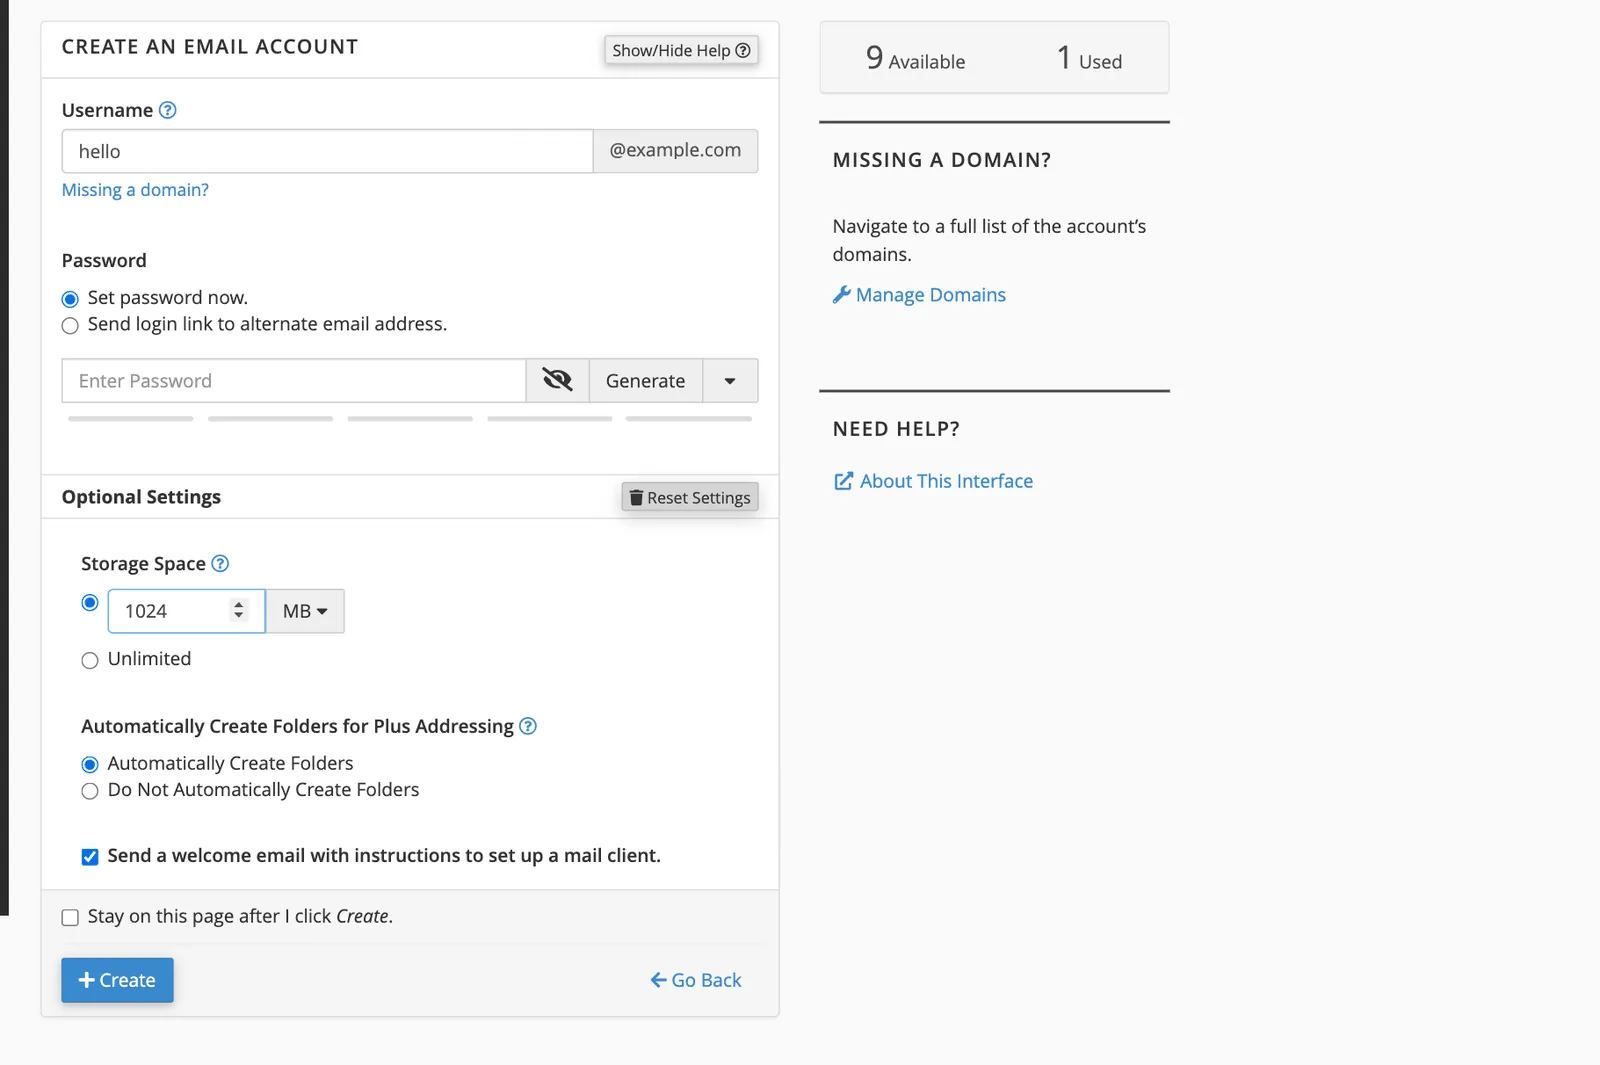Select Unlimited storage option
This screenshot has height=1065, width=1600.
pyautogui.click(x=90, y=660)
